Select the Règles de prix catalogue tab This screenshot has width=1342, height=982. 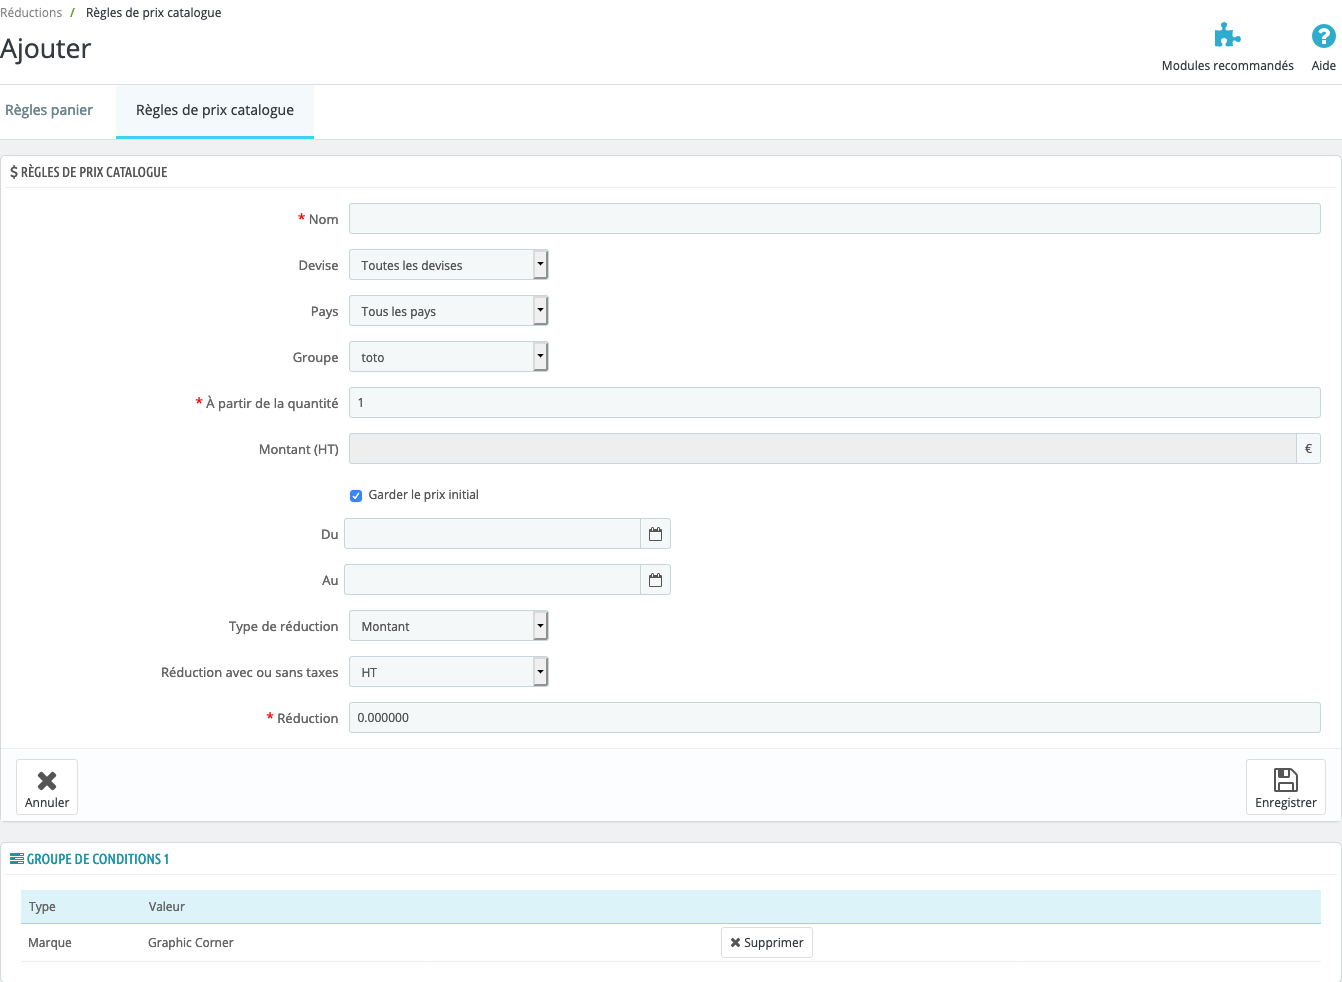(x=215, y=110)
